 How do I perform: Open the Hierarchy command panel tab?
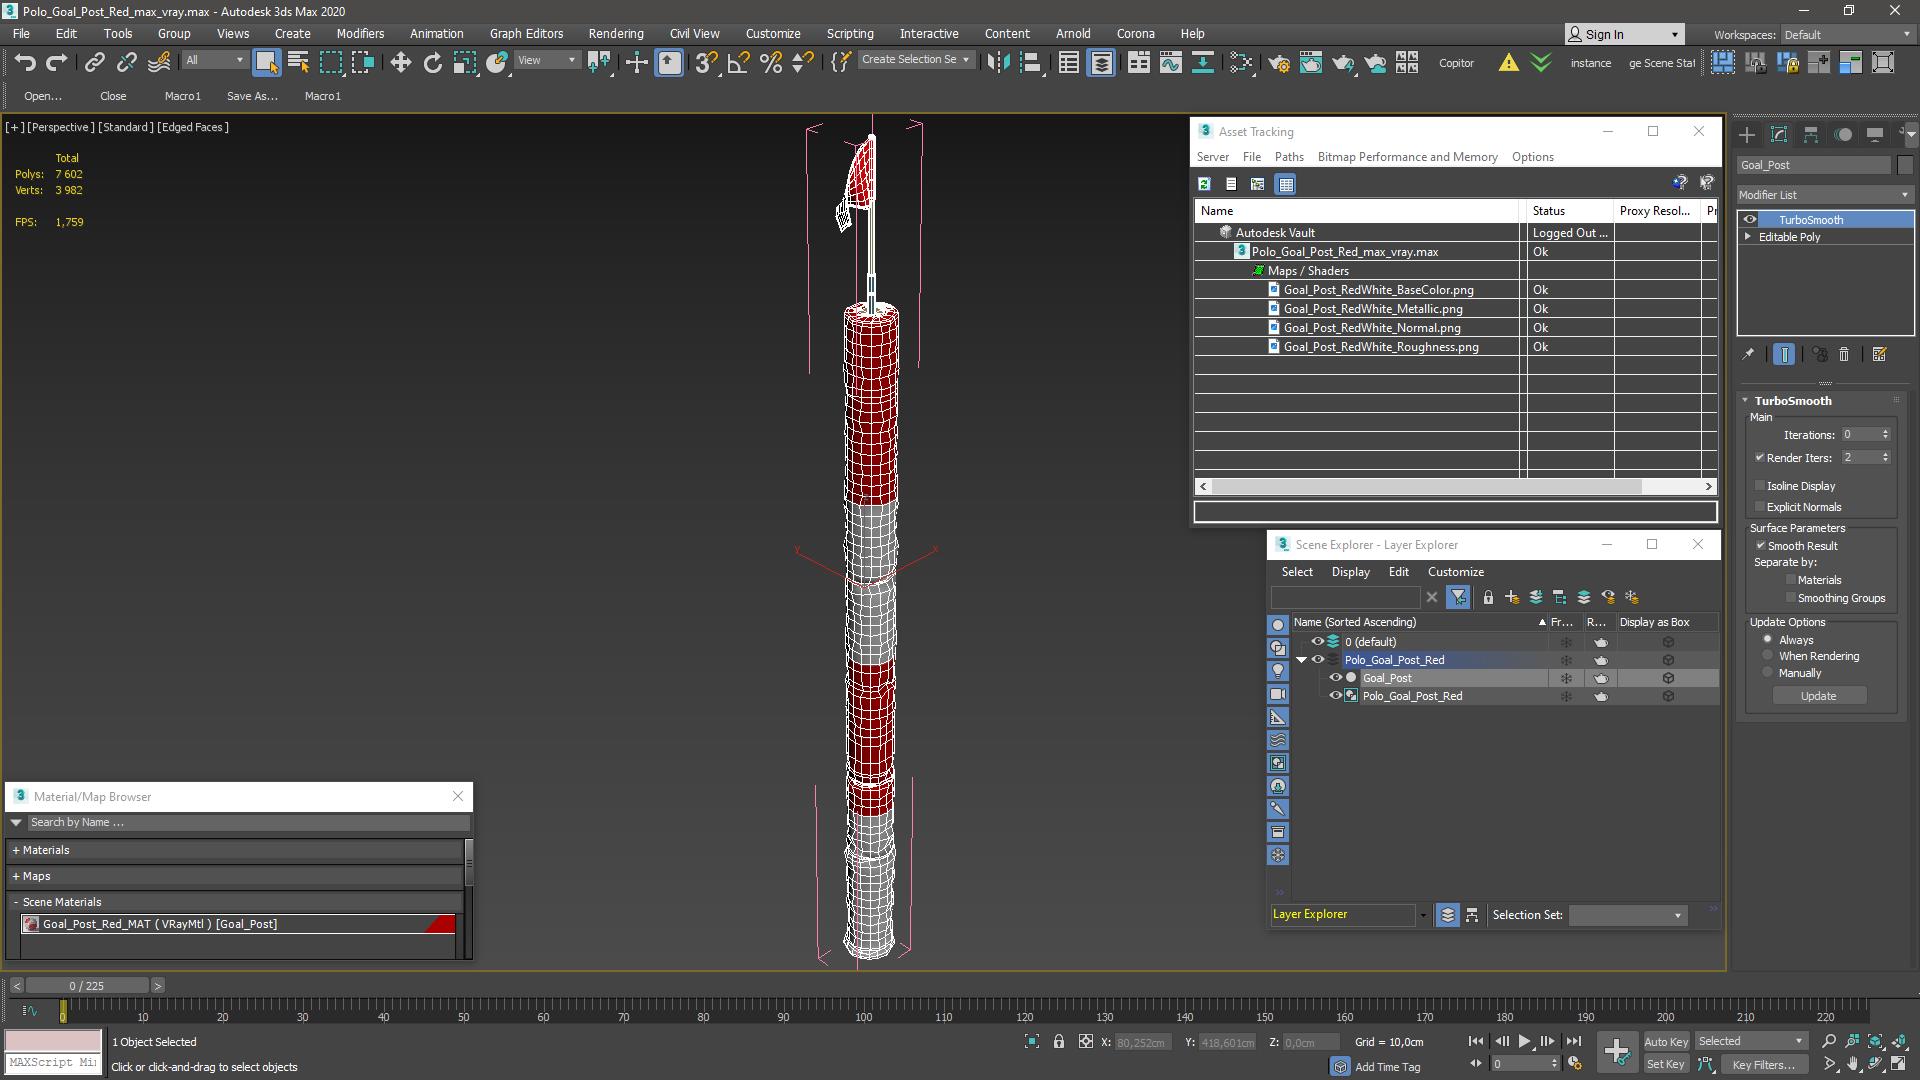click(x=1811, y=135)
